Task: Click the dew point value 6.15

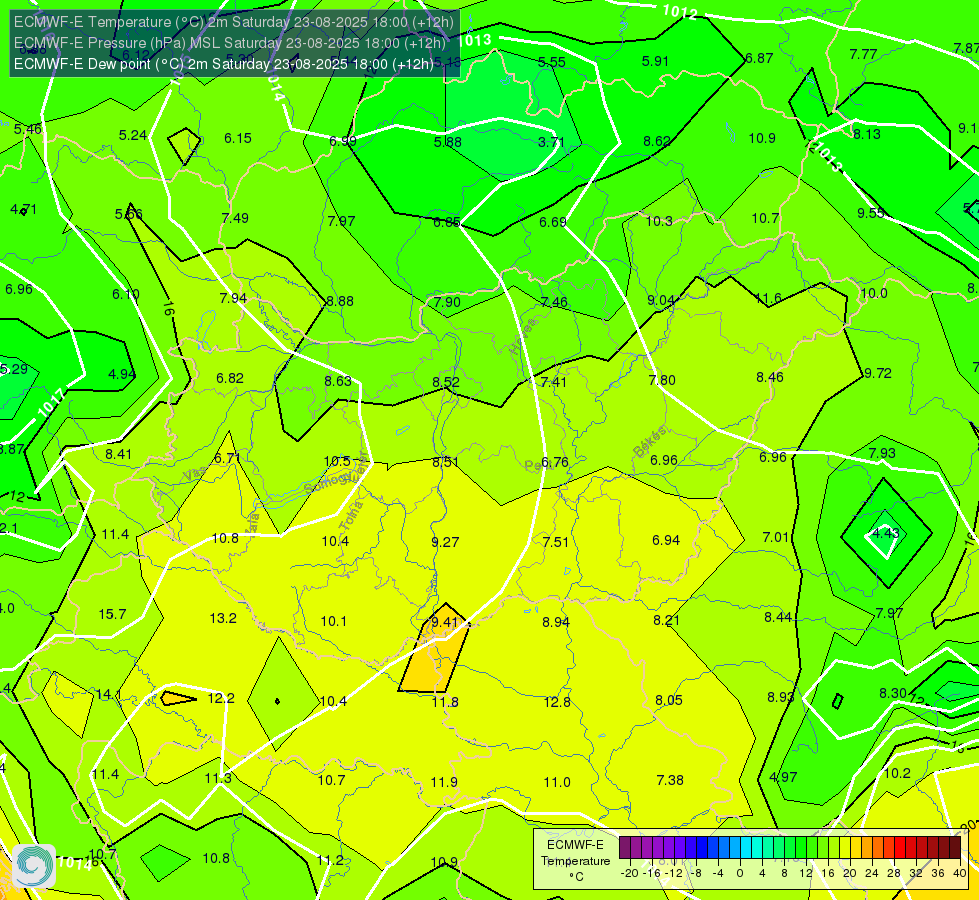Action: [238, 138]
